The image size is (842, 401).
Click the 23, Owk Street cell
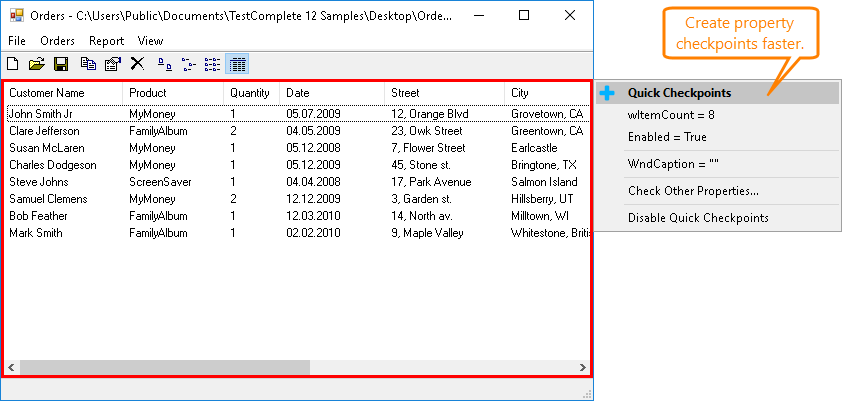pyautogui.click(x=426, y=131)
